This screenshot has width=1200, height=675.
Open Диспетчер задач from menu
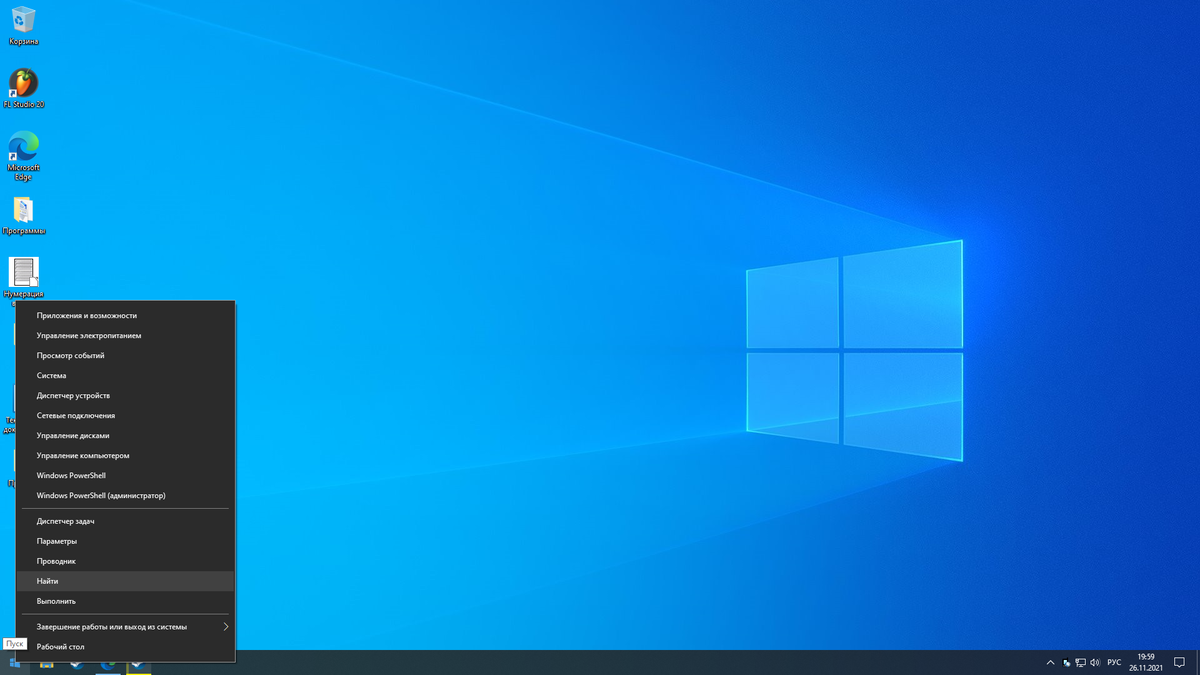[126, 521]
